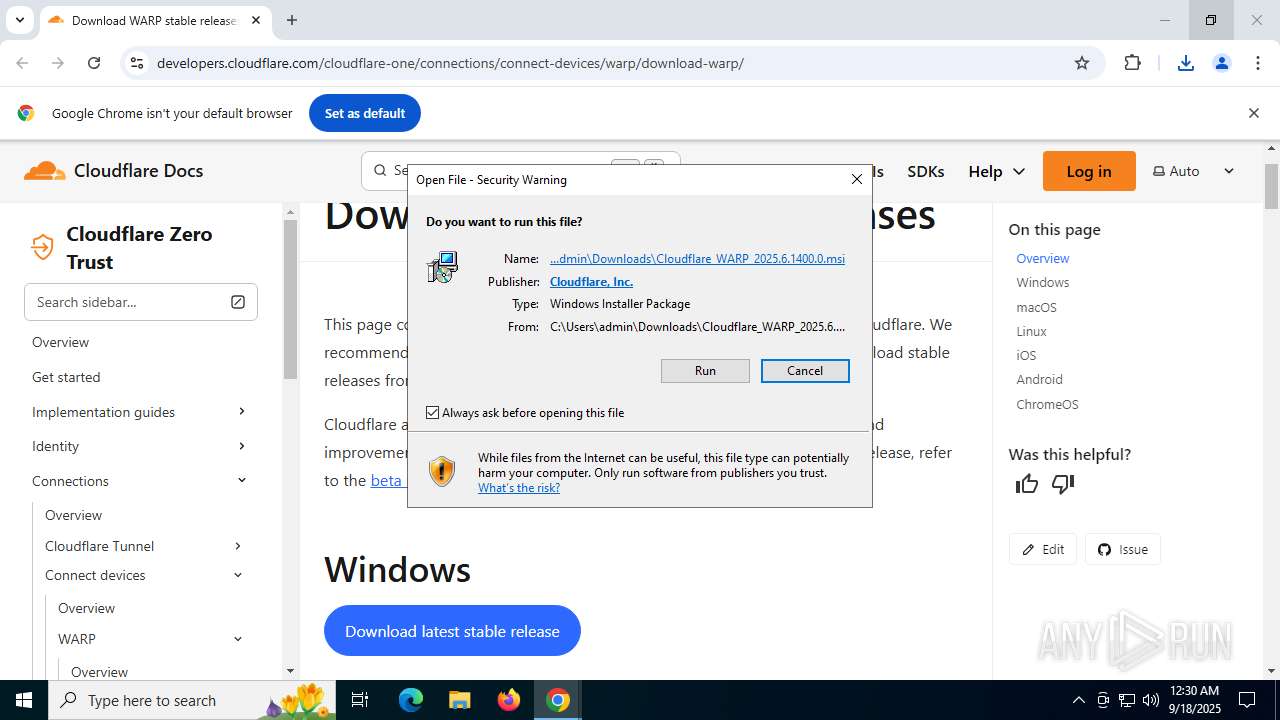This screenshot has height=720, width=1280.
Task: Cancel the security warning dialog
Action: click(805, 371)
